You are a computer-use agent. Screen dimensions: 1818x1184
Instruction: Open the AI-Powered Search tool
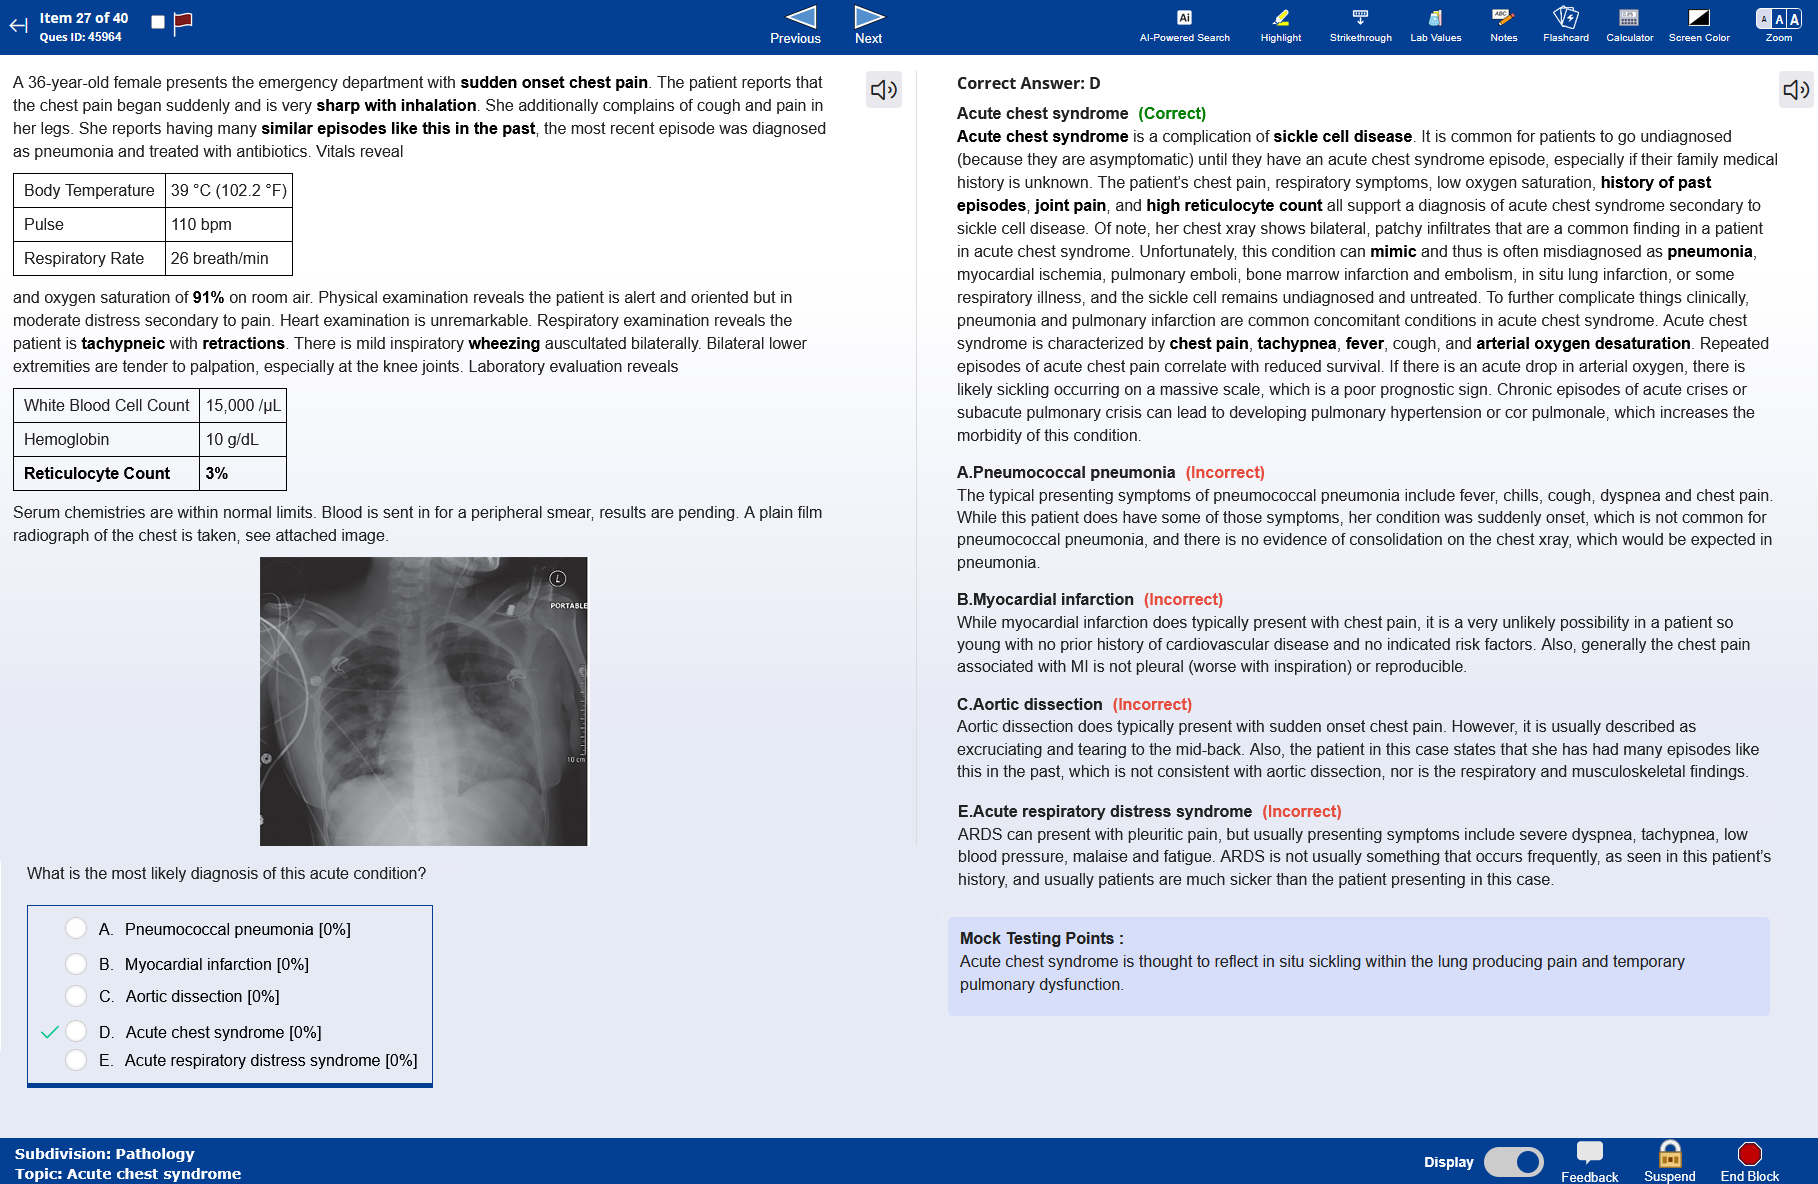tap(1184, 25)
